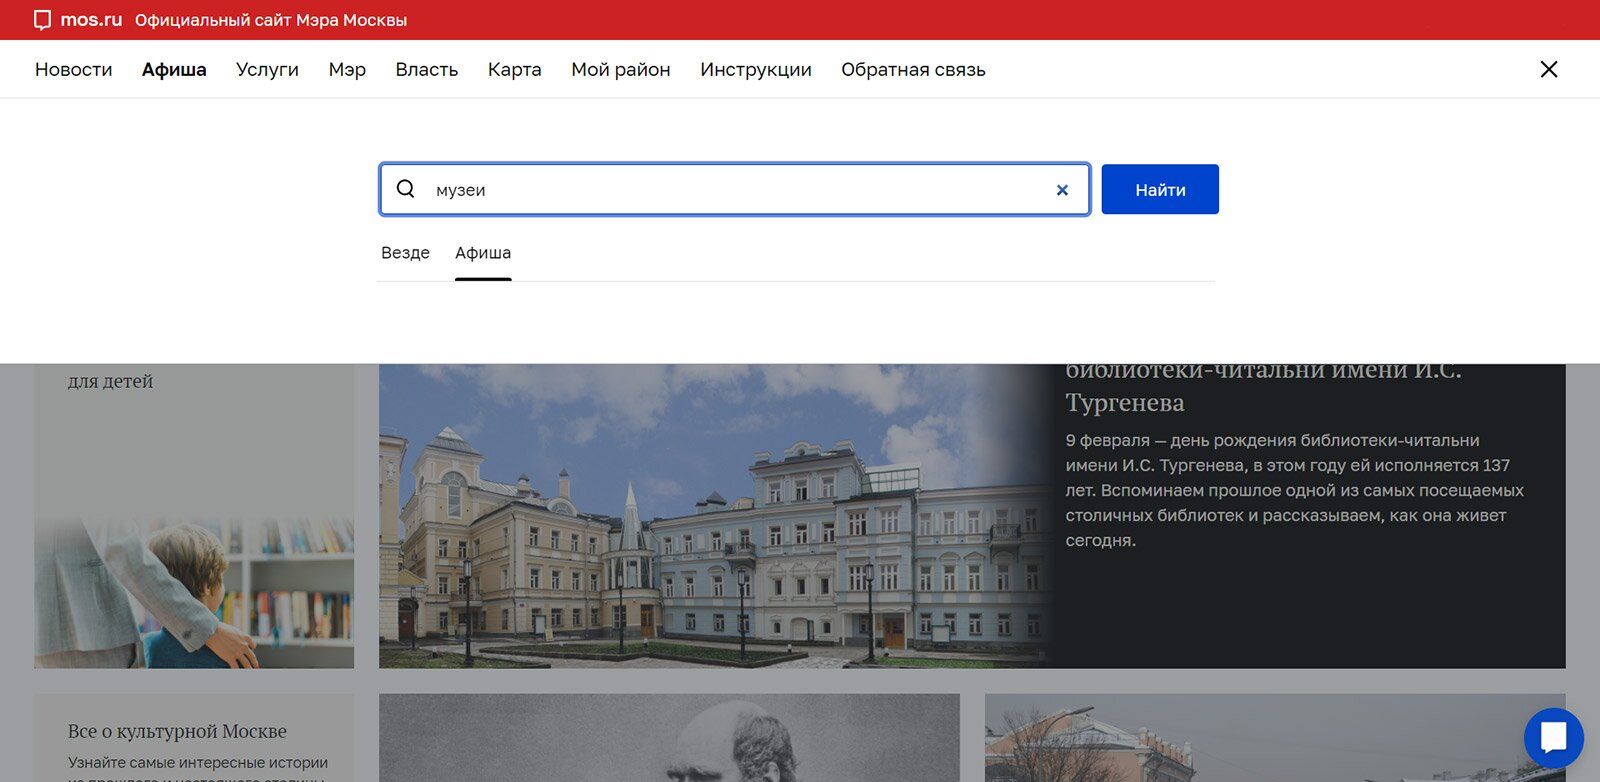Open the Власть menu item

tap(426, 70)
